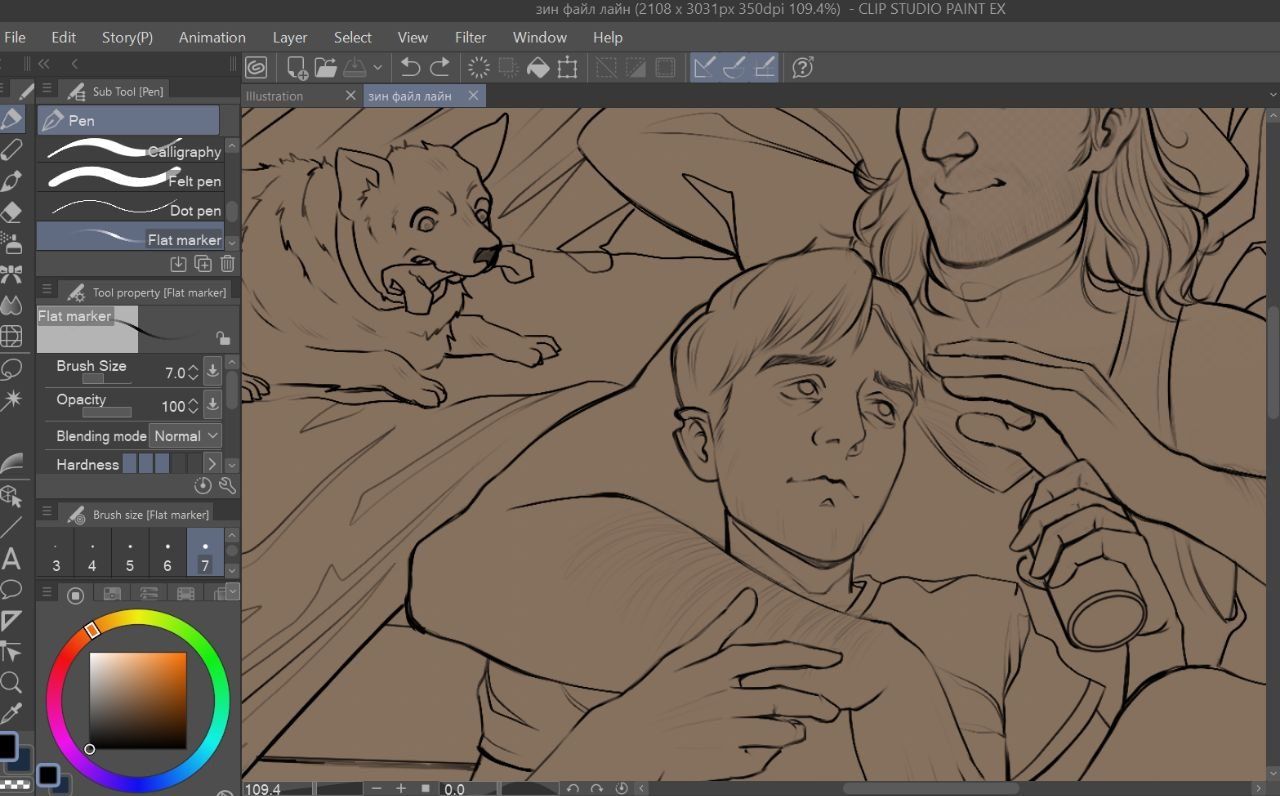Collapse the left palette dock double-arrow

(x=44, y=64)
